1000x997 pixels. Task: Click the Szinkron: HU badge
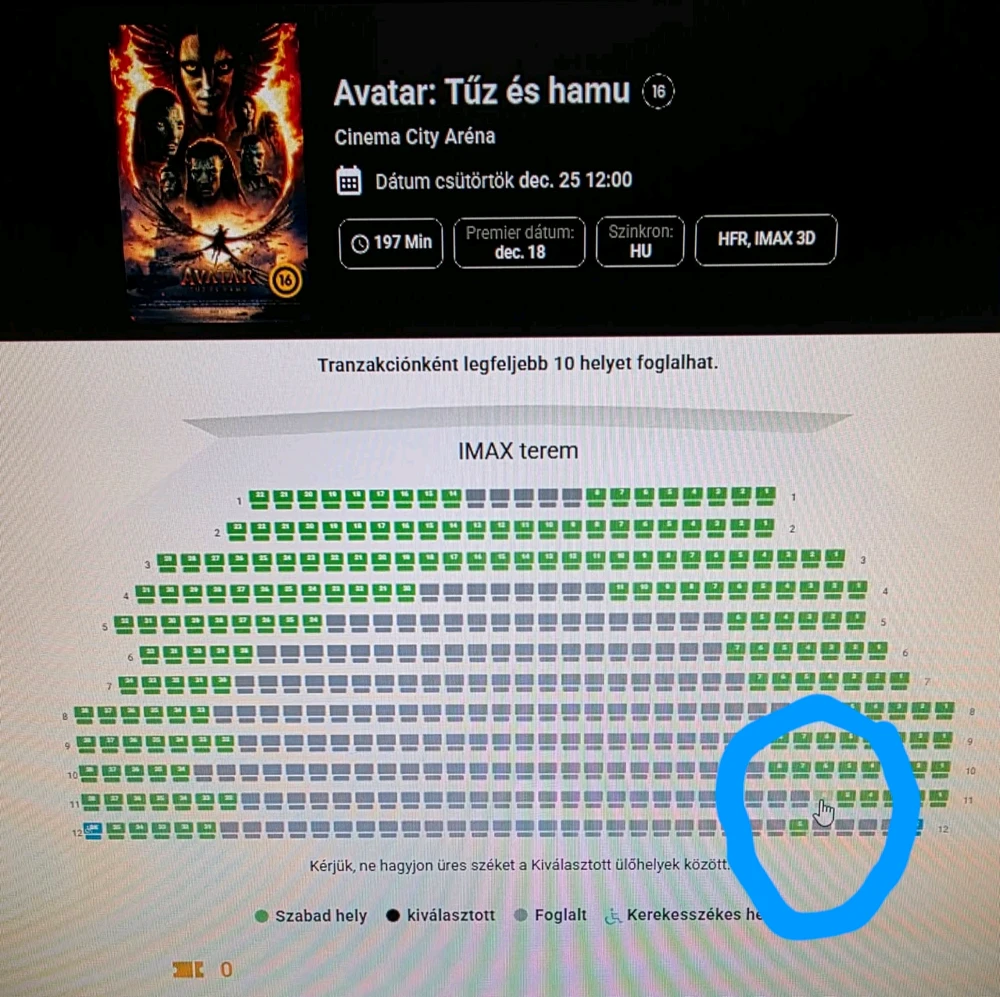[x=640, y=241]
